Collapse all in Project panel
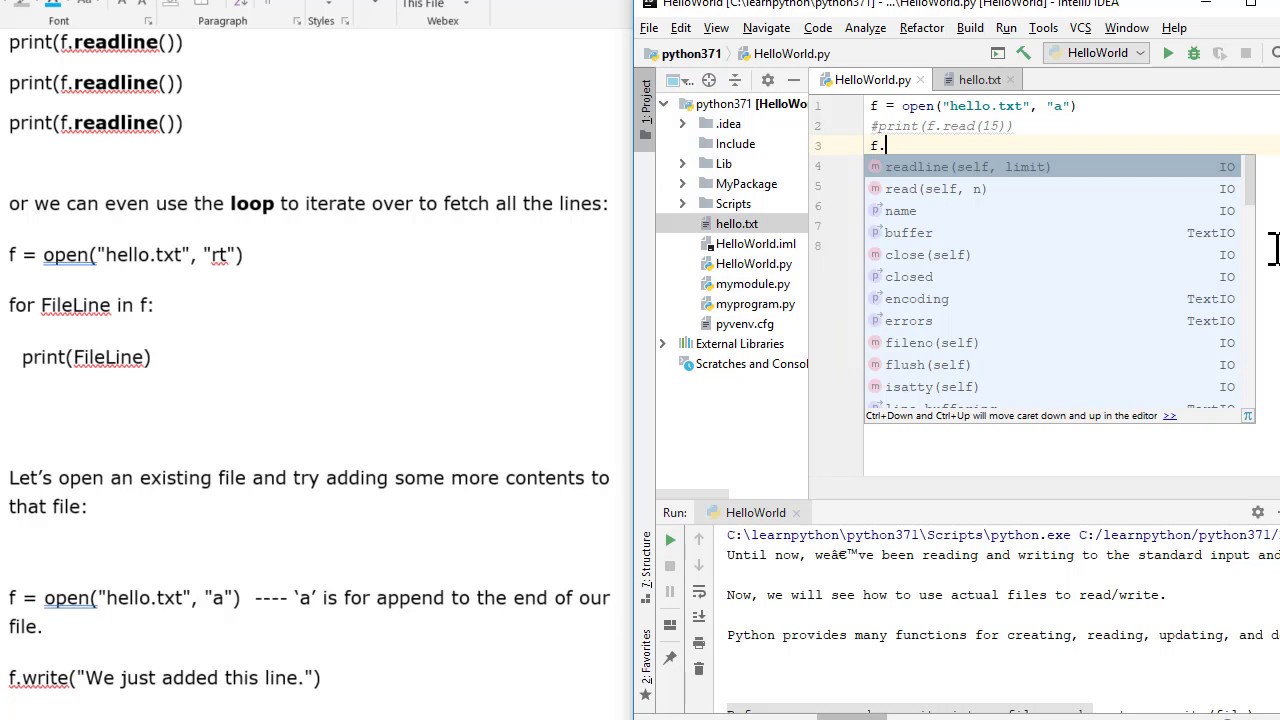The width and height of the screenshot is (1280, 720). pyautogui.click(x=735, y=80)
